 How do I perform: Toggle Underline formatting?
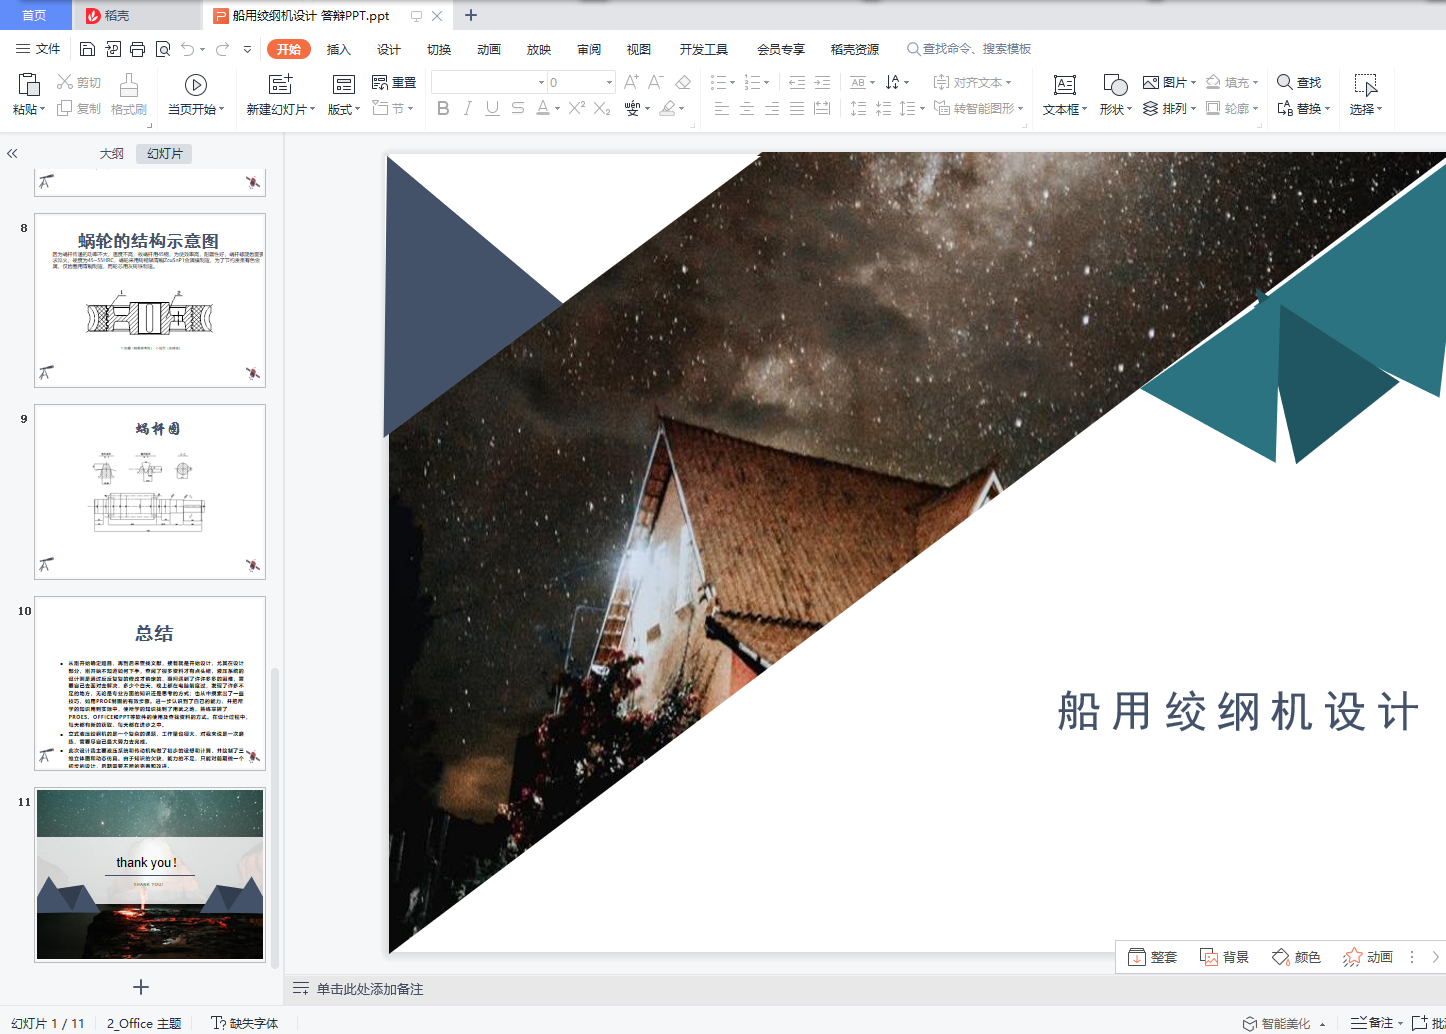(x=492, y=108)
